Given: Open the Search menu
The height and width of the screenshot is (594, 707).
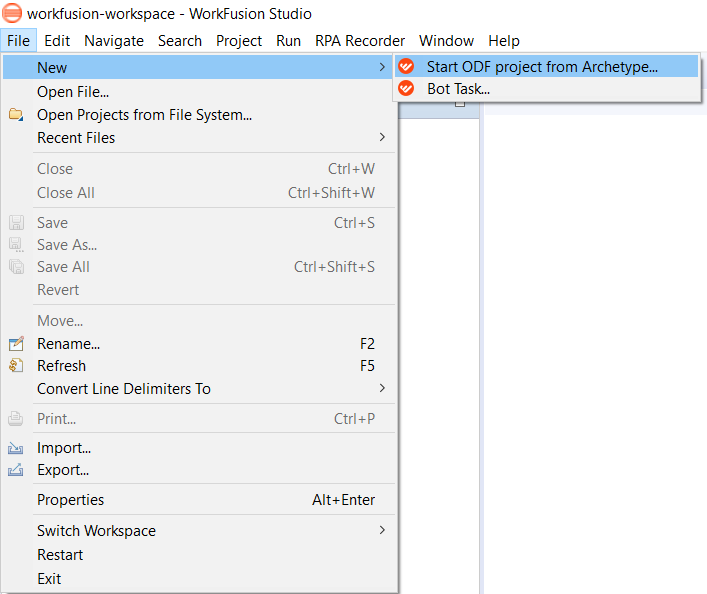Looking at the screenshot, I should (180, 41).
